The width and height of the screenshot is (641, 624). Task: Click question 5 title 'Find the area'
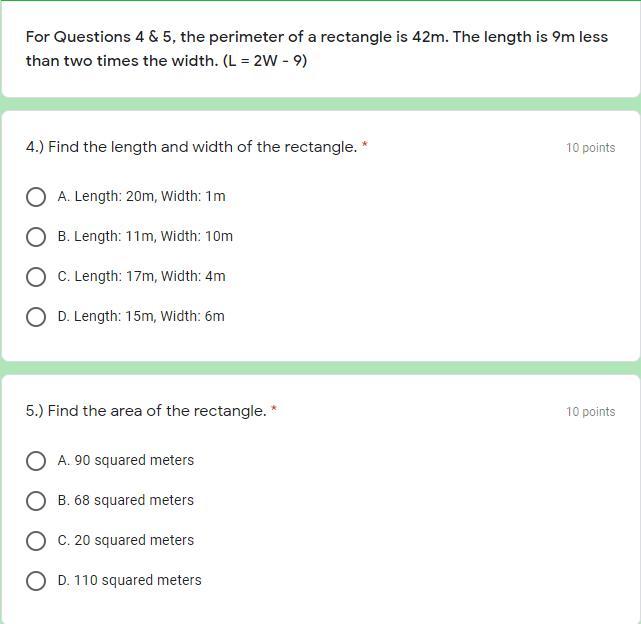[146, 411]
